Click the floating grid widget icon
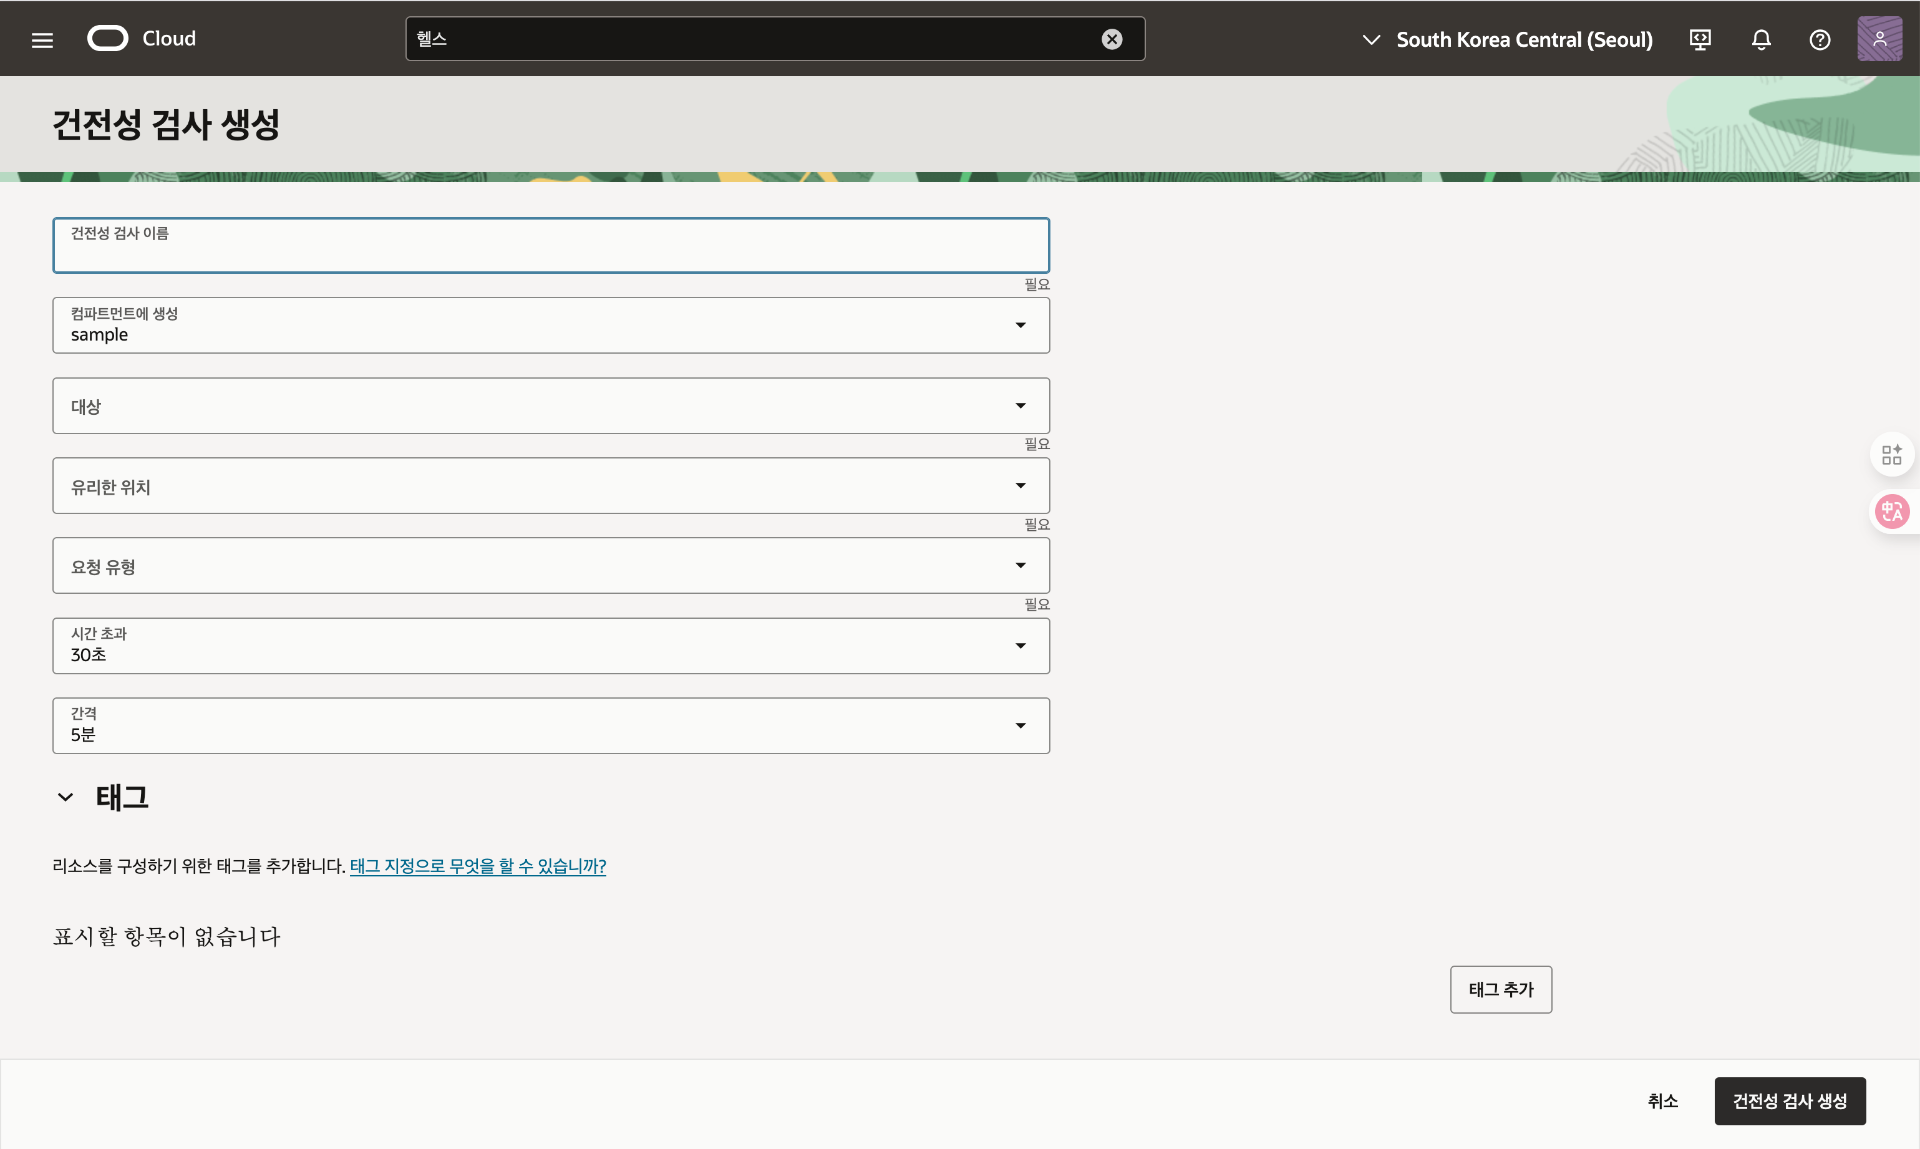Viewport: 1920px width, 1149px height. (1891, 455)
